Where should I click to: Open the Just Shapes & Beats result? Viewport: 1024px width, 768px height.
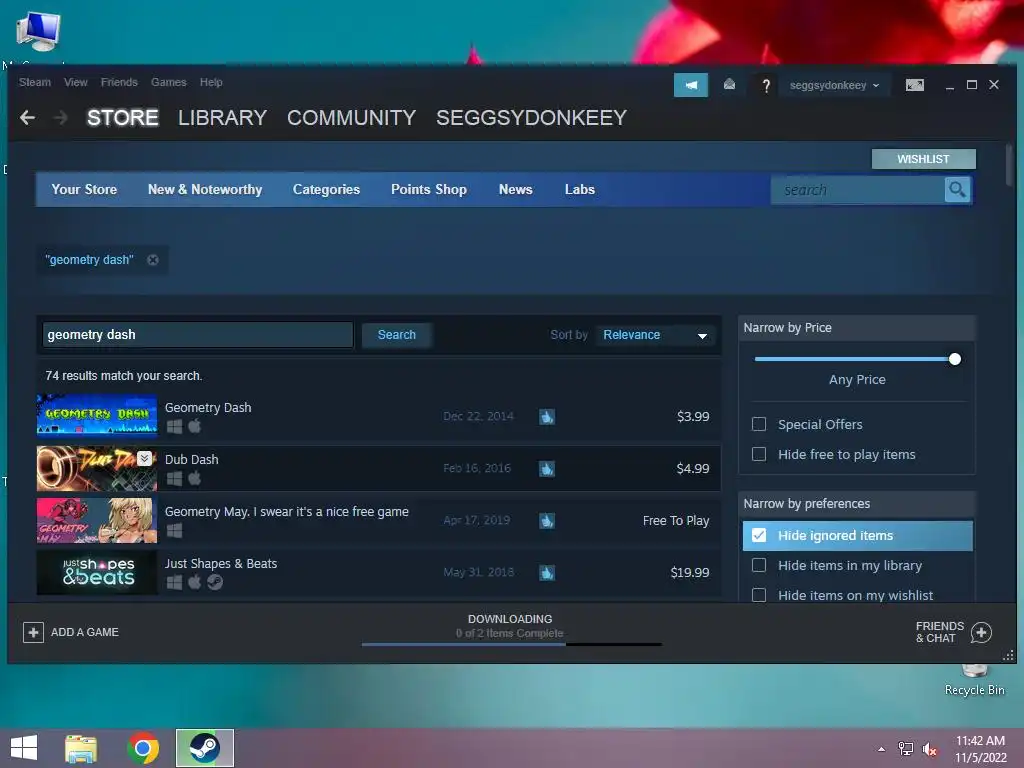coord(379,573)
